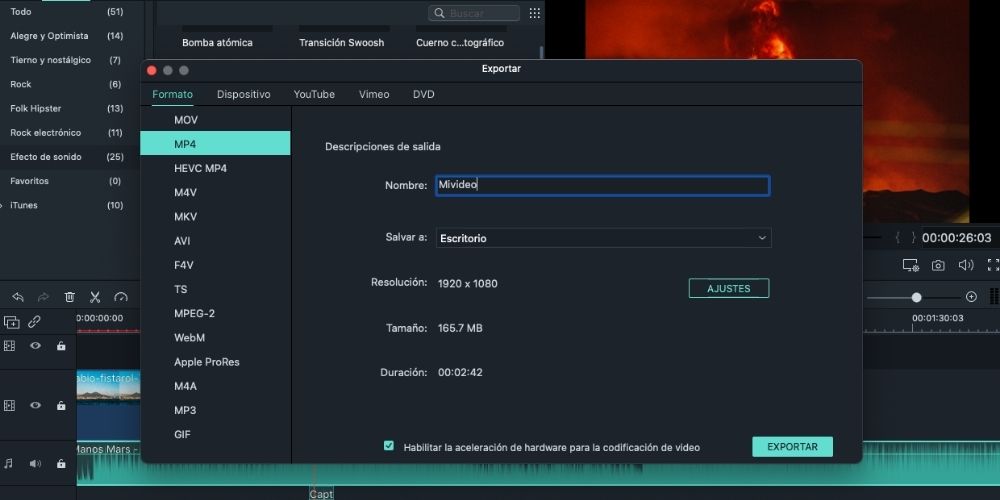The image size is (1000, 500).
Task: Hide the empty video track with eye icon
Action: tap(35, 346)
